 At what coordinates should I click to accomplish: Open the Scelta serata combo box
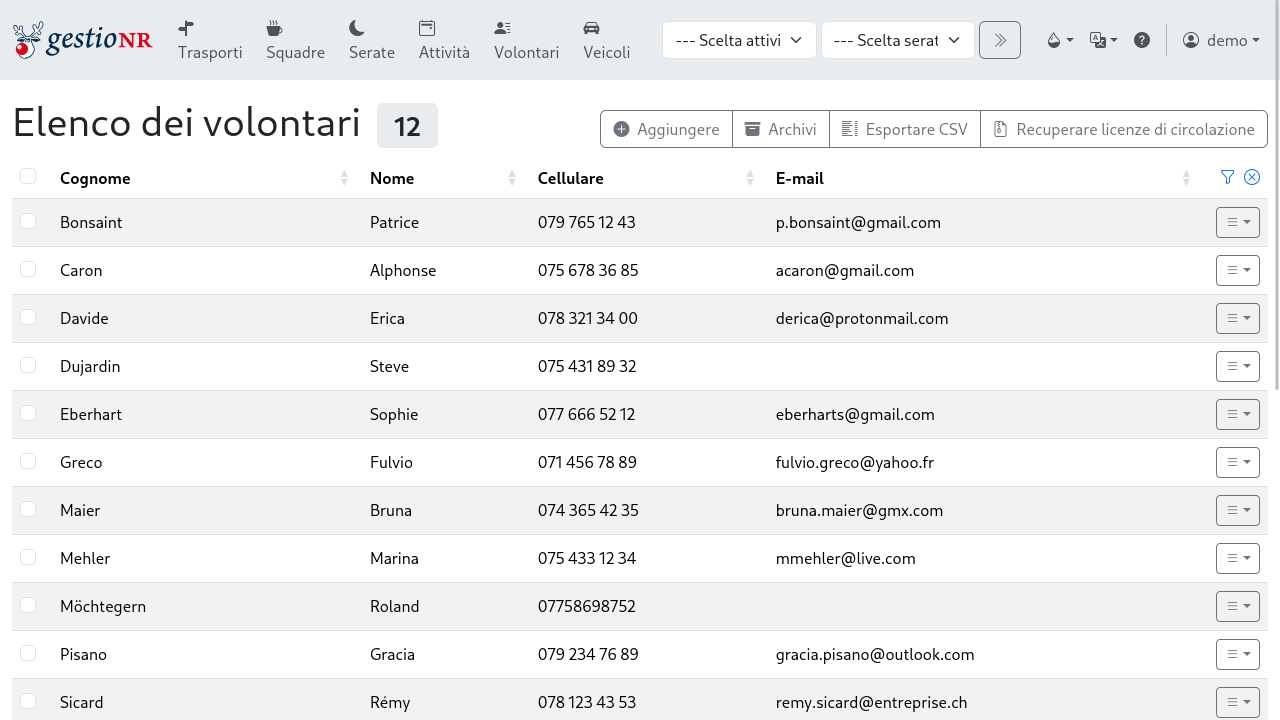(897, 40)
